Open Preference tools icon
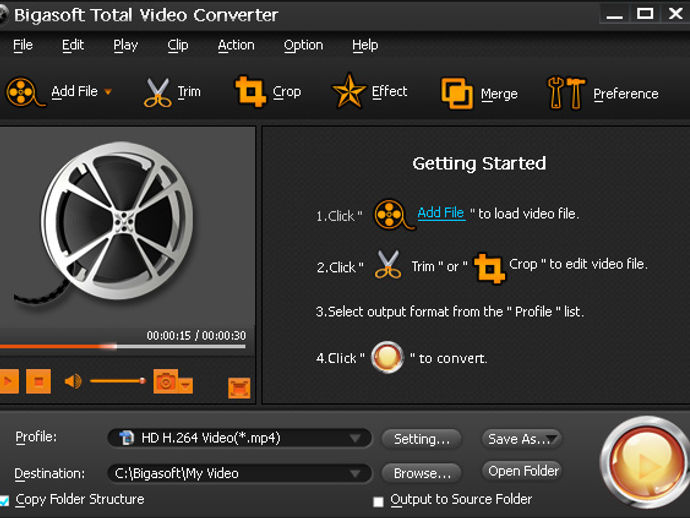Screen dimensions: 690x518 point(566,93)
